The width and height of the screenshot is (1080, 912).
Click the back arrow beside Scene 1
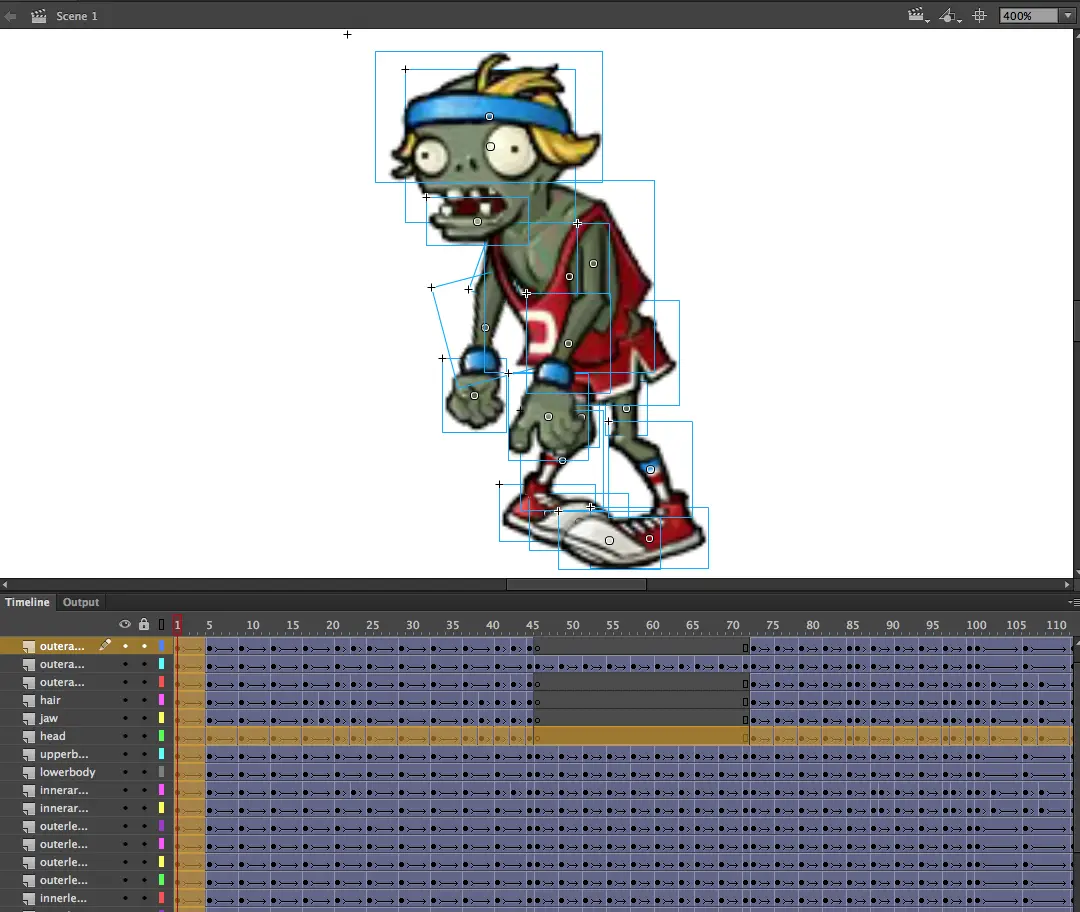[x=10, y=16]
